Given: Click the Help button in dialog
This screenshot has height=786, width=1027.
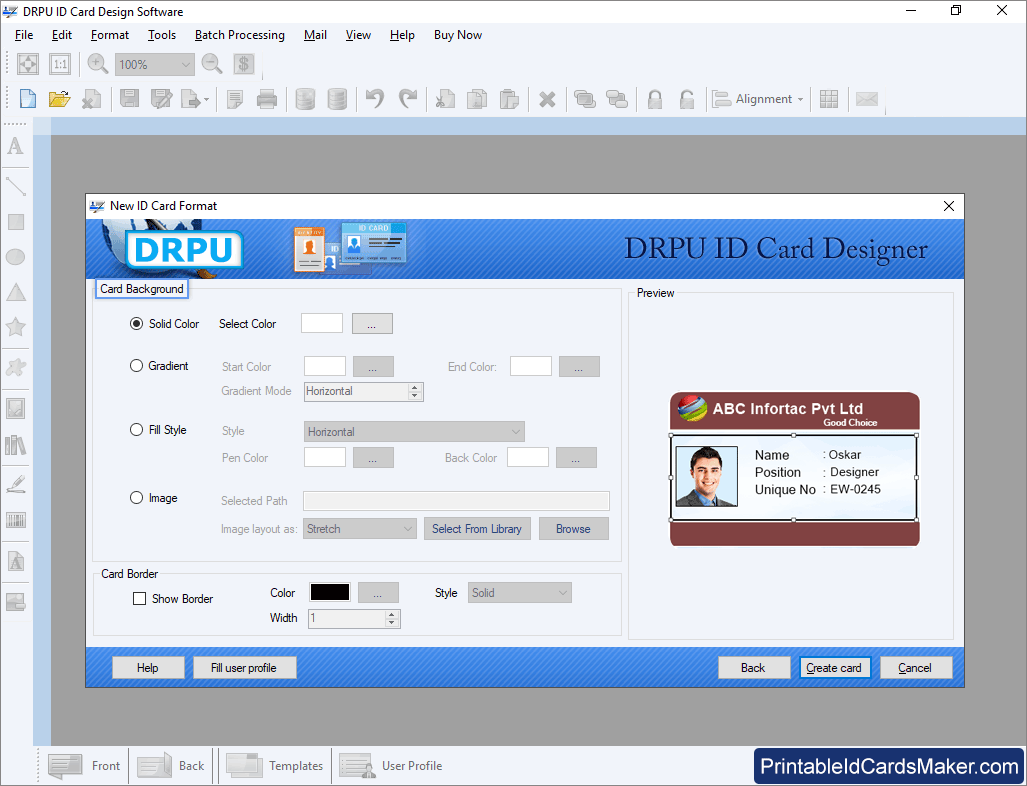Looking at the screenshot, I should [148, 667].
